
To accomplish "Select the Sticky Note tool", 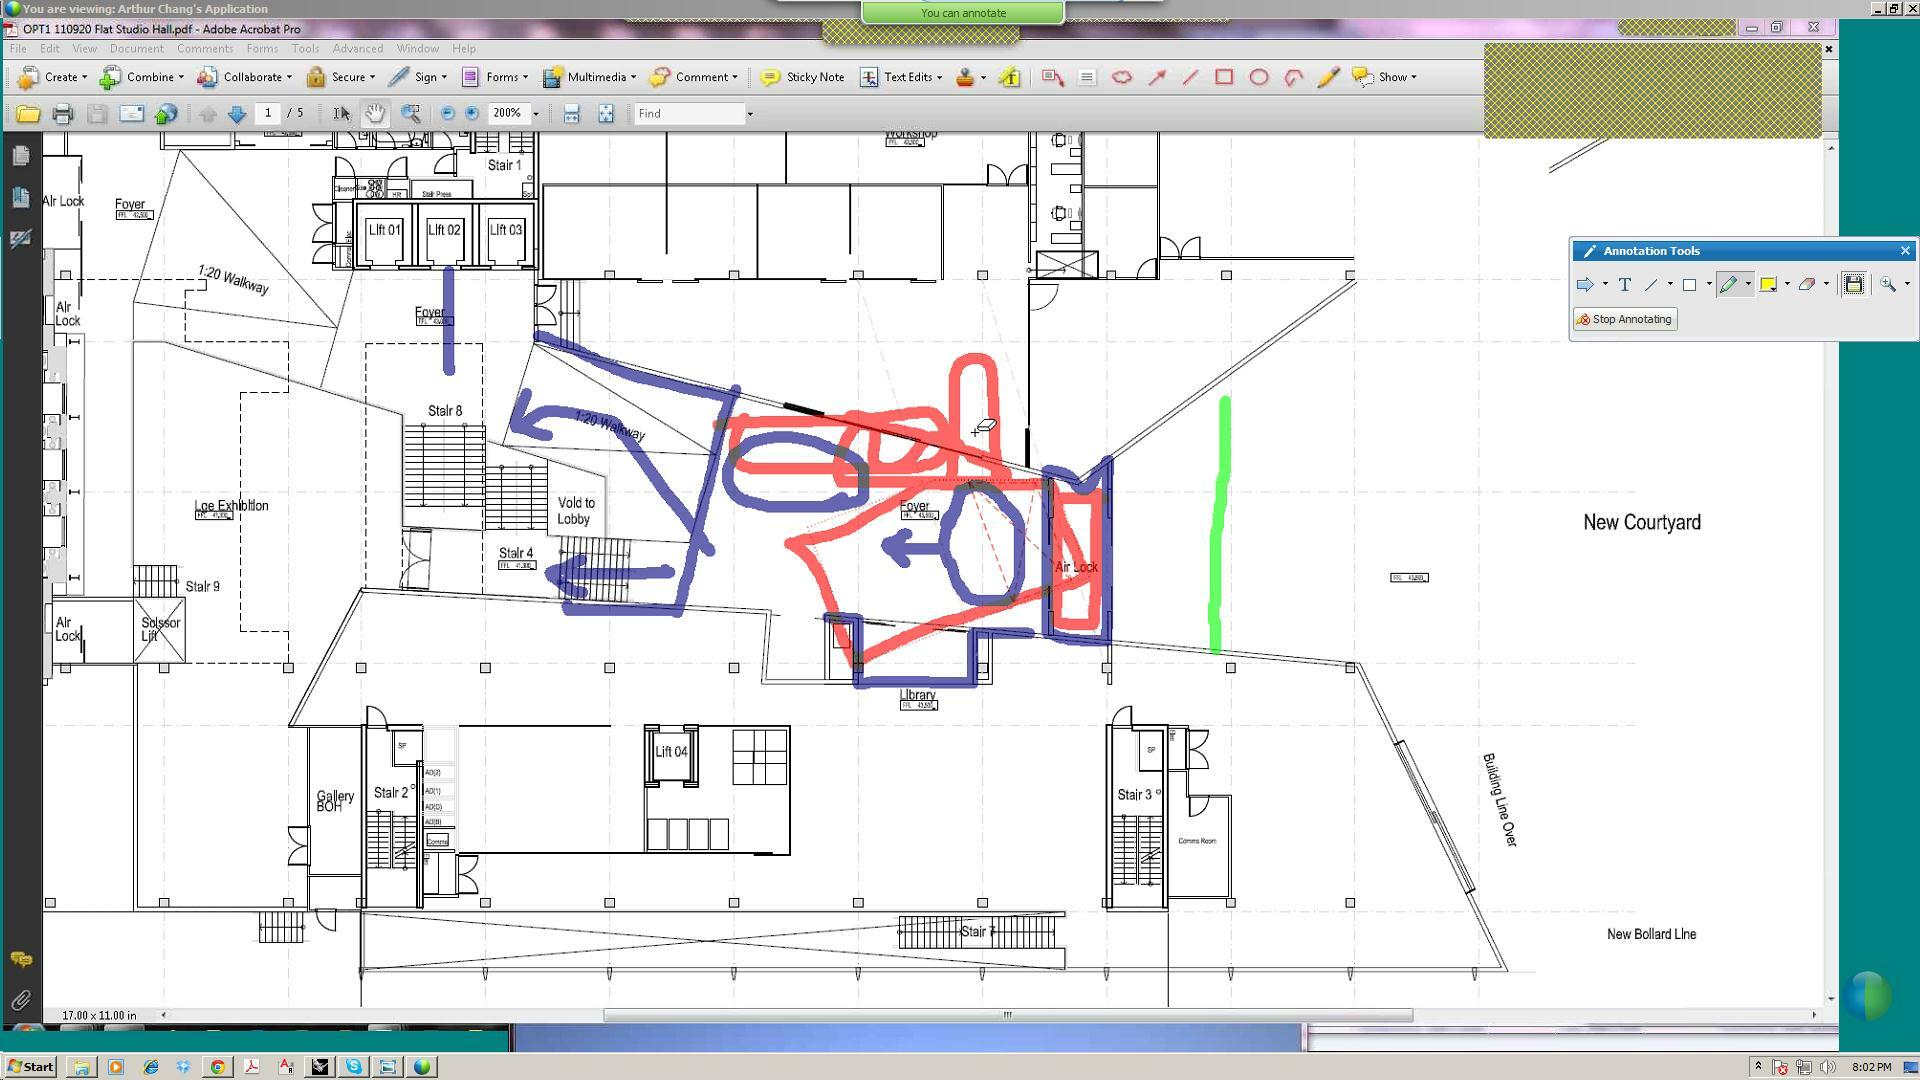I will click(802, 77).
